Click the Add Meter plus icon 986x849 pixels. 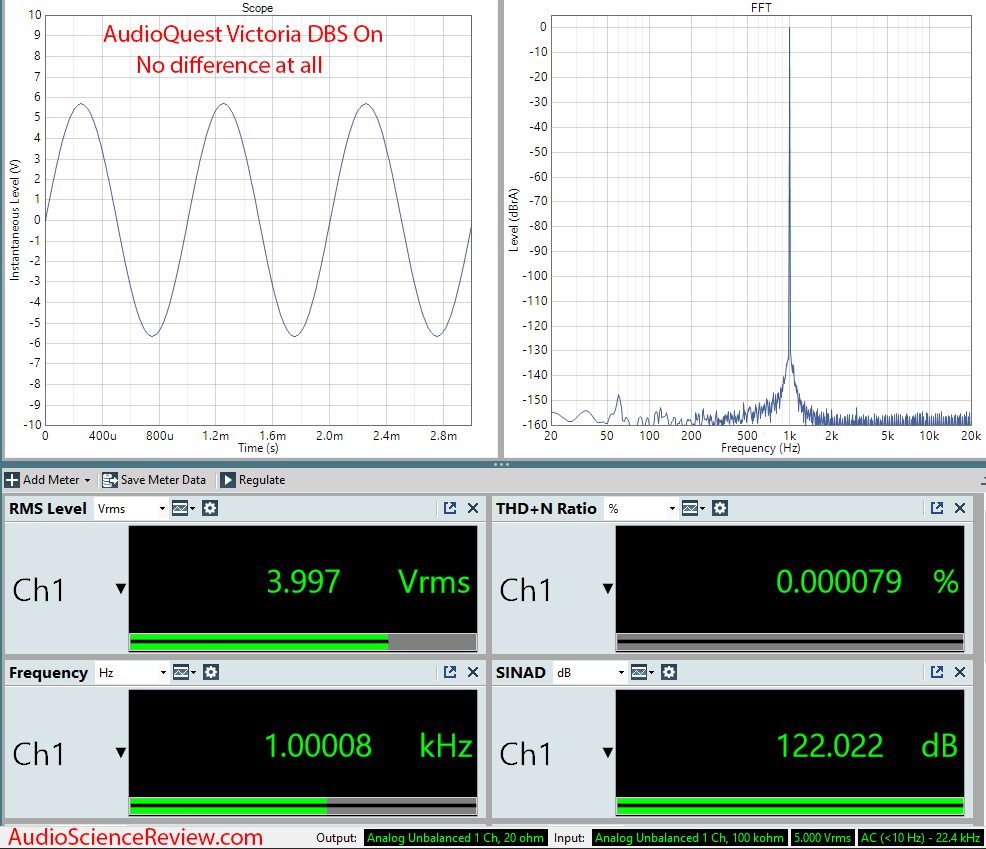[12, 480]
